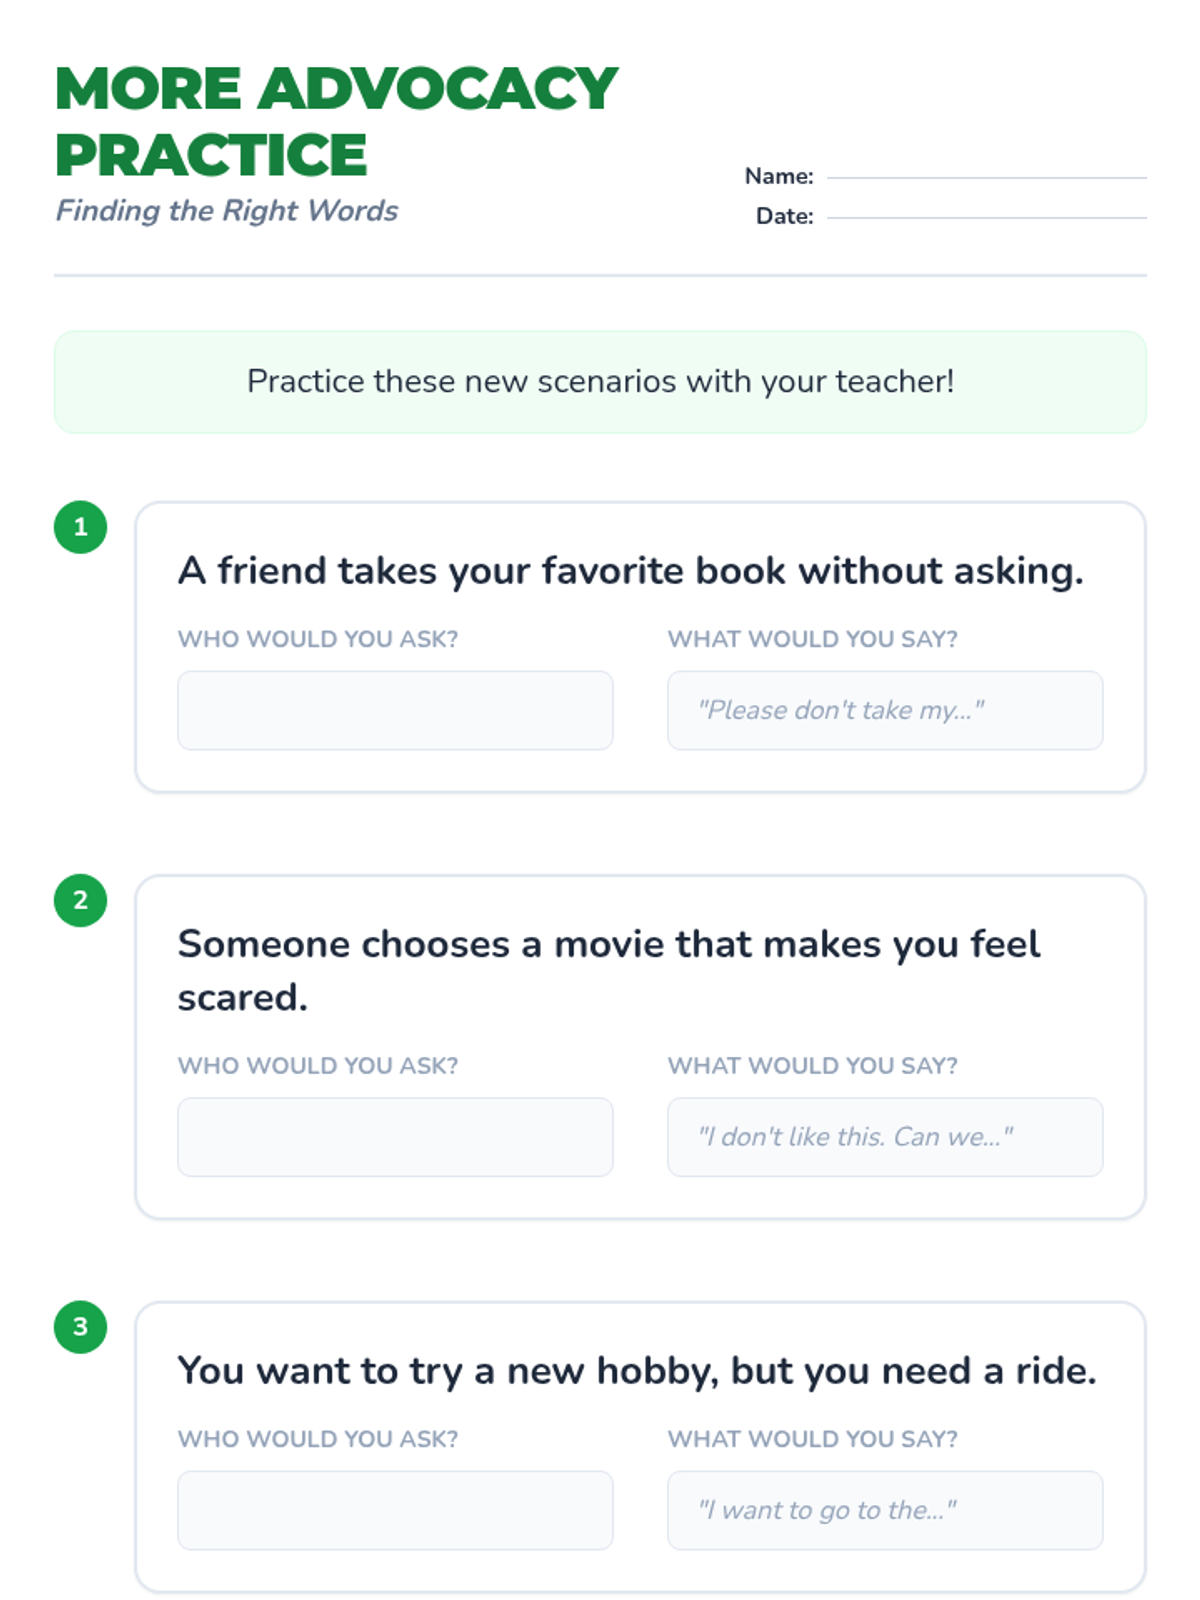Click the green number 3 badge
This screenshot has width=1200, height=1600.
click(80, 1327)
